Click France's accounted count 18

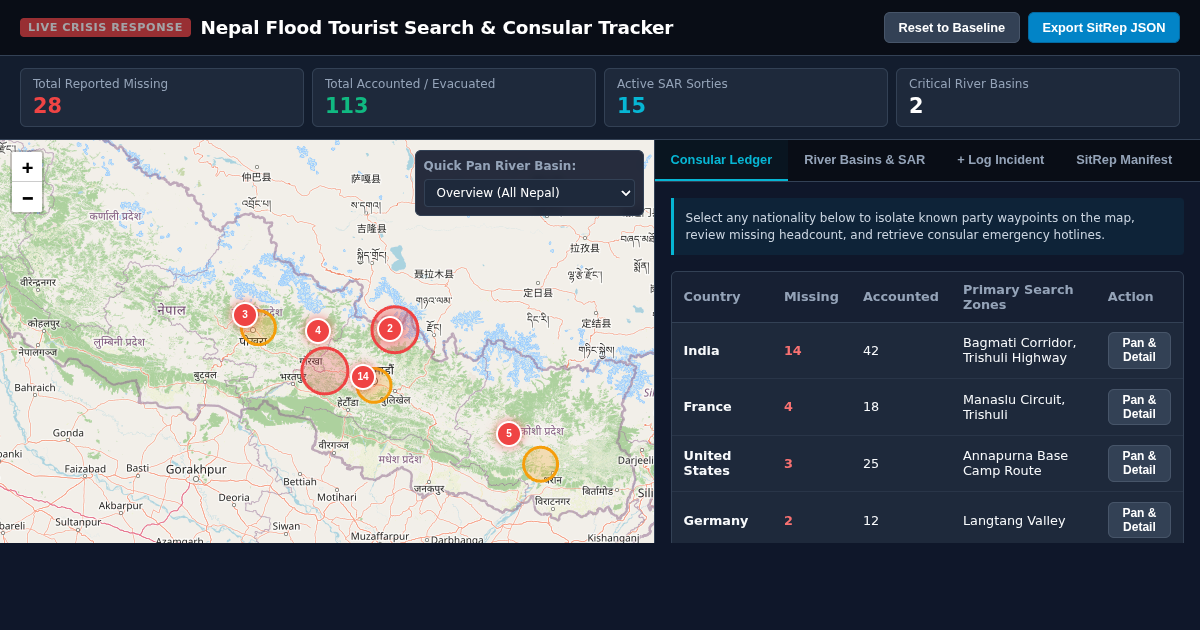tap(871, 407)
